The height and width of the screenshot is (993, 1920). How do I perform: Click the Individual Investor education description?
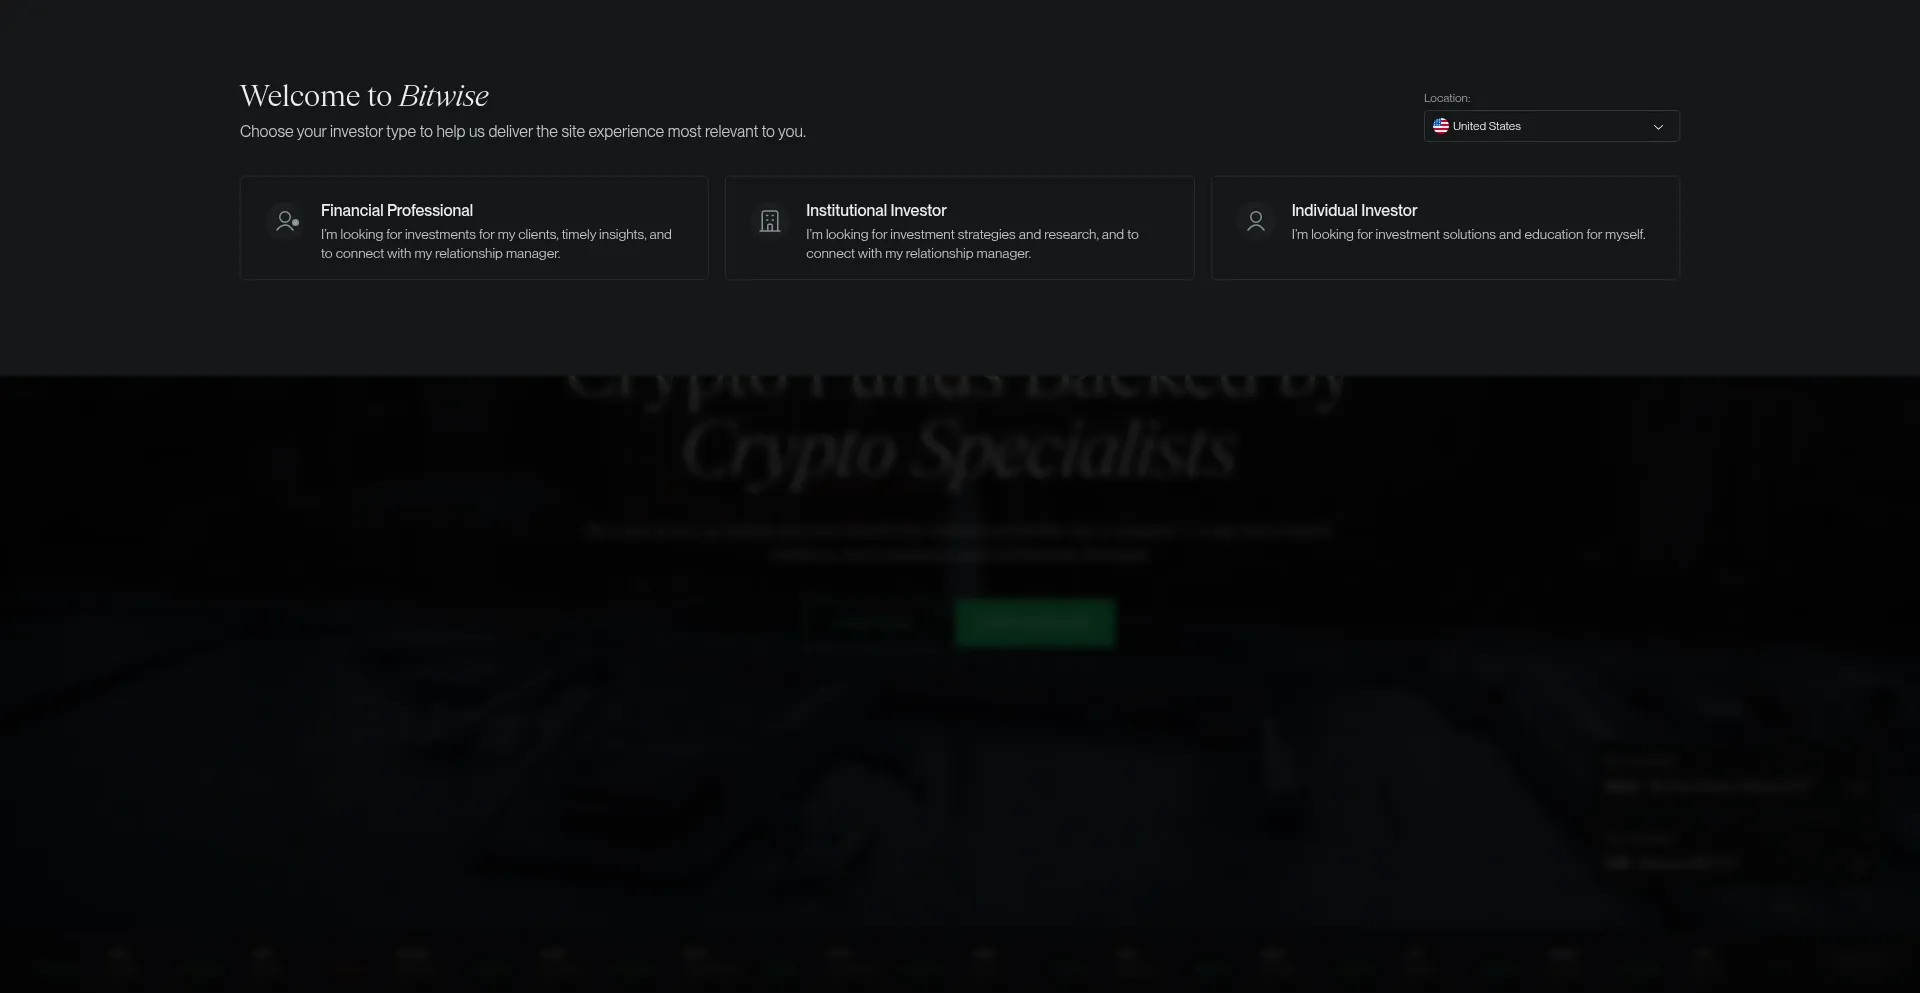point(1468,234)
